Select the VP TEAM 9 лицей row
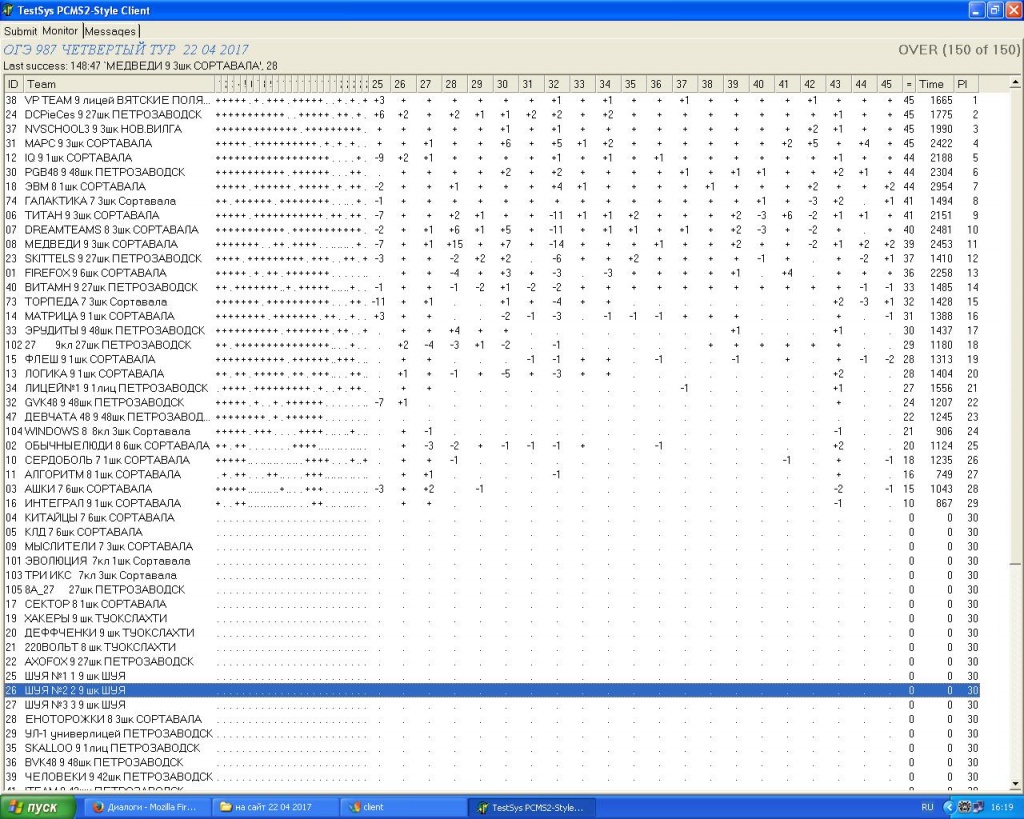1024x819 pixels. coord(491,101)
